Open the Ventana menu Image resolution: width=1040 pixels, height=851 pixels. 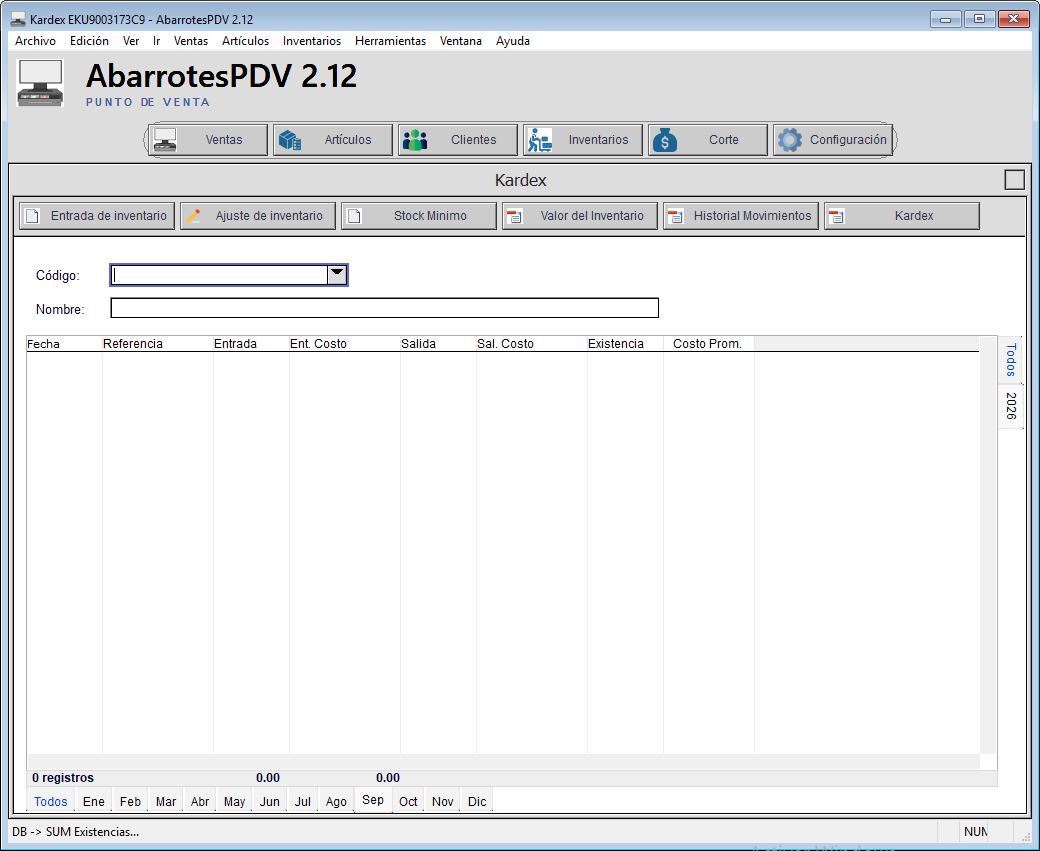click(x=461, y=41)
